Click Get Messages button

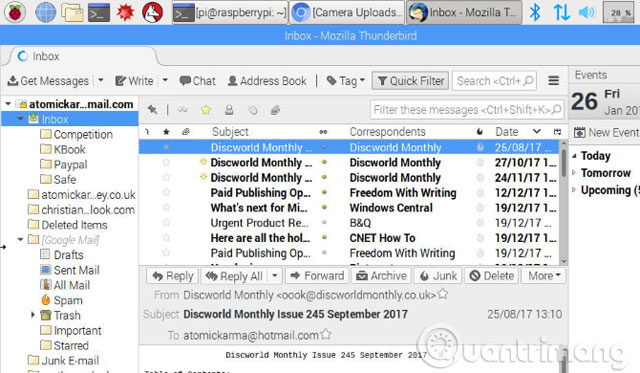48,81
